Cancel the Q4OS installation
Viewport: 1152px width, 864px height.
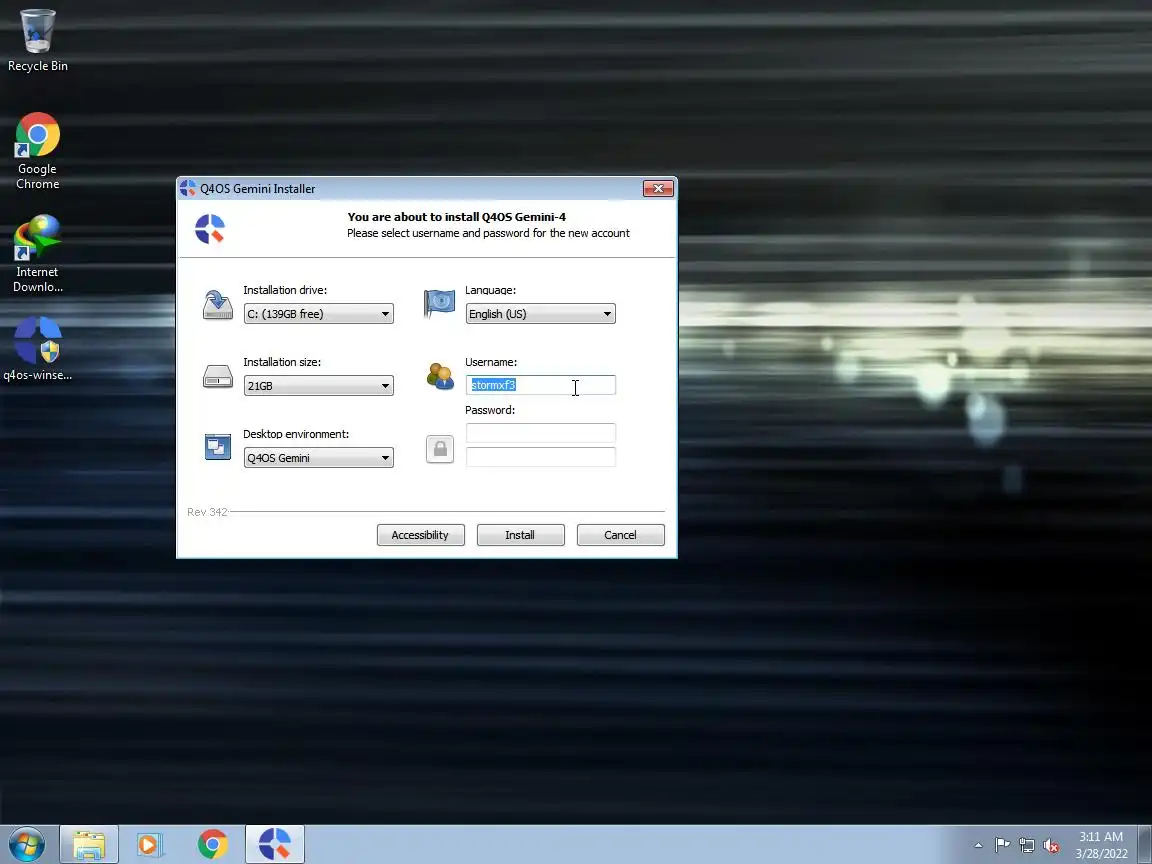coord(621,535)
